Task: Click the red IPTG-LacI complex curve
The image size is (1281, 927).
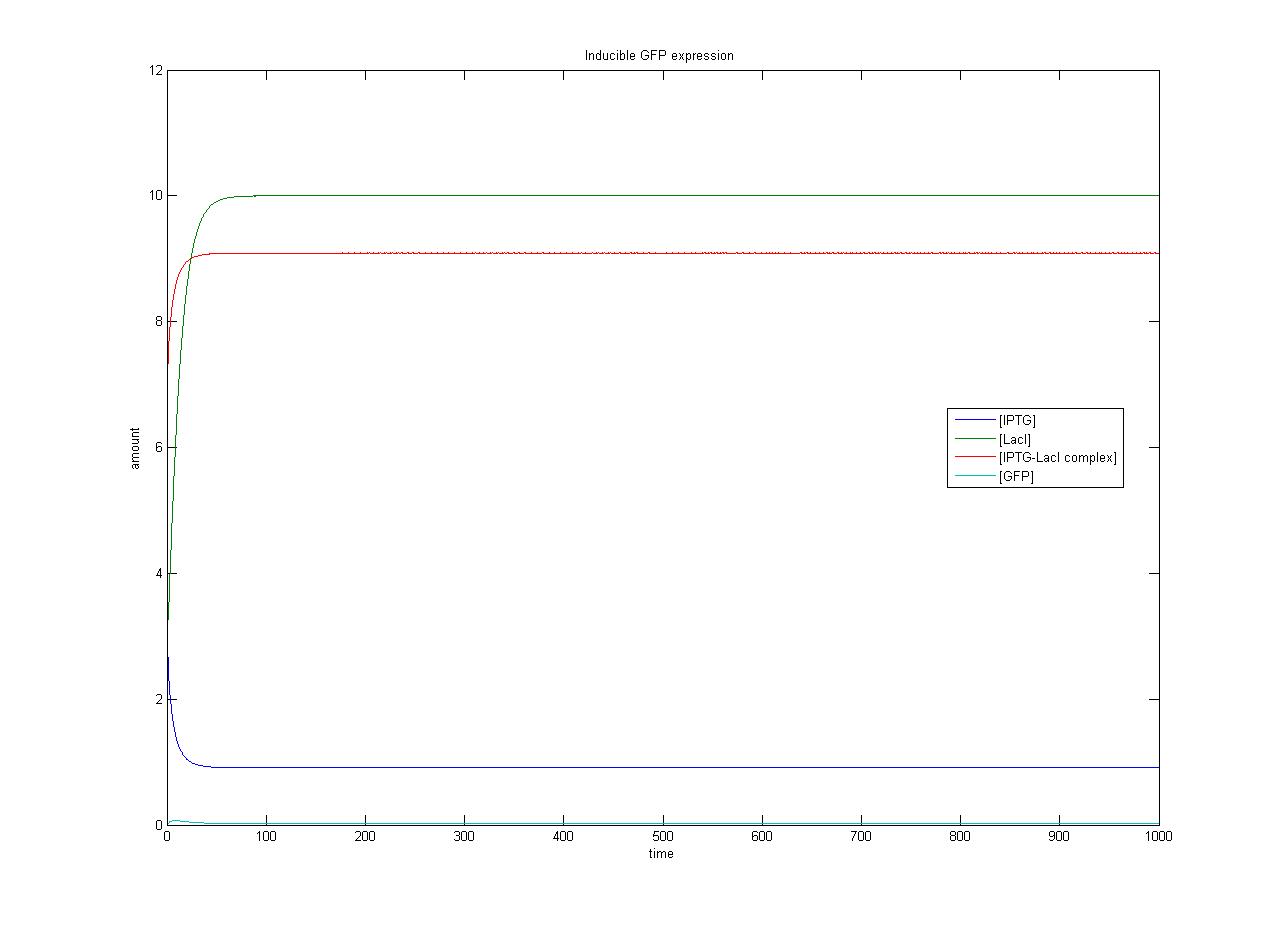Action: pyautogui.click(x=600, y=253)
